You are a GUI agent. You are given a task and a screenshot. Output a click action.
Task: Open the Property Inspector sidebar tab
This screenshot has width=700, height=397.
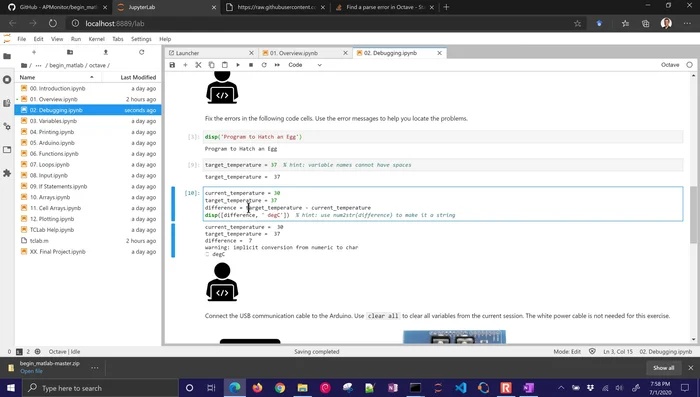click(x=7, y=126)
